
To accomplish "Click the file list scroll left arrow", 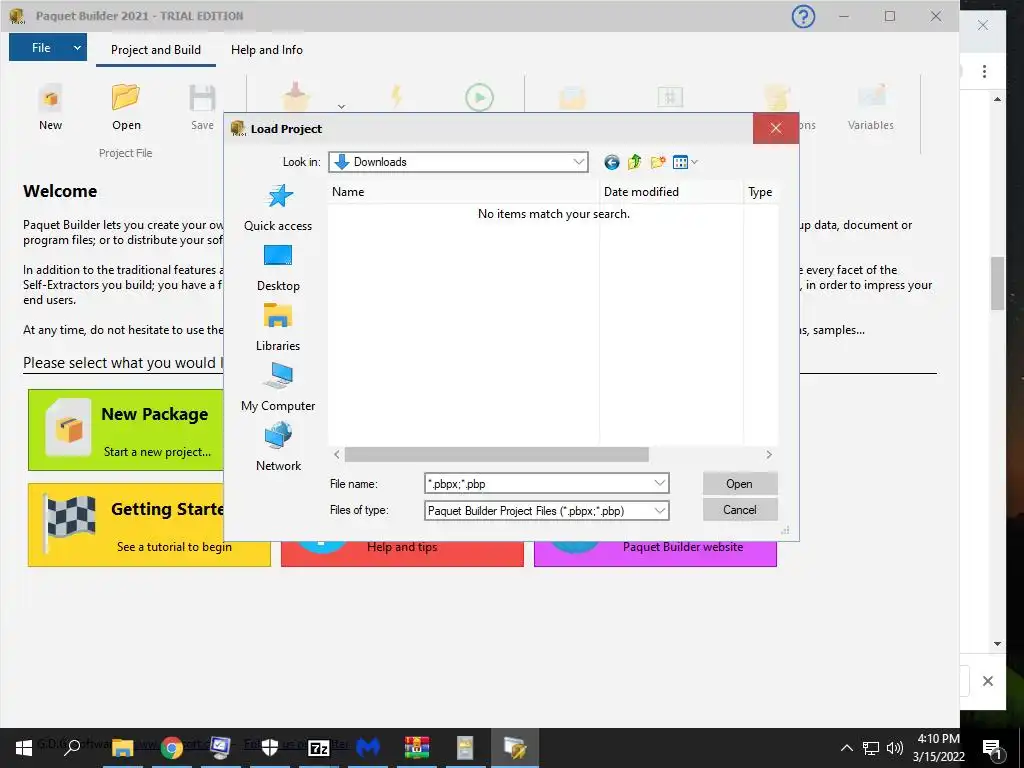I will (337, 455).
